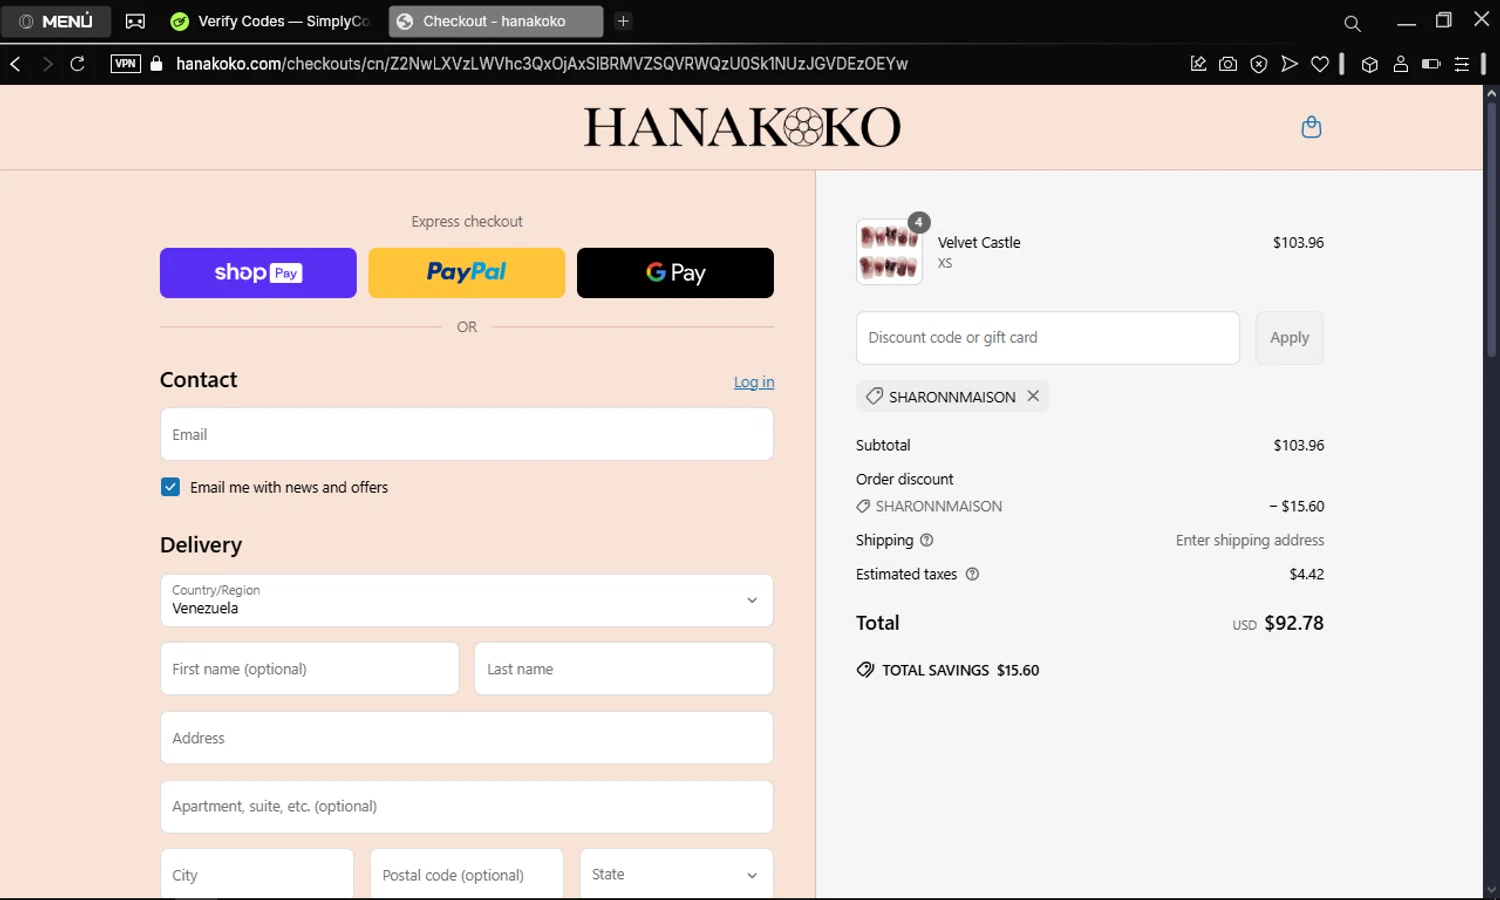Click the scrollbar up arrow
The width and height of the screenshot is (1500, 900).
click(1491, 93)
